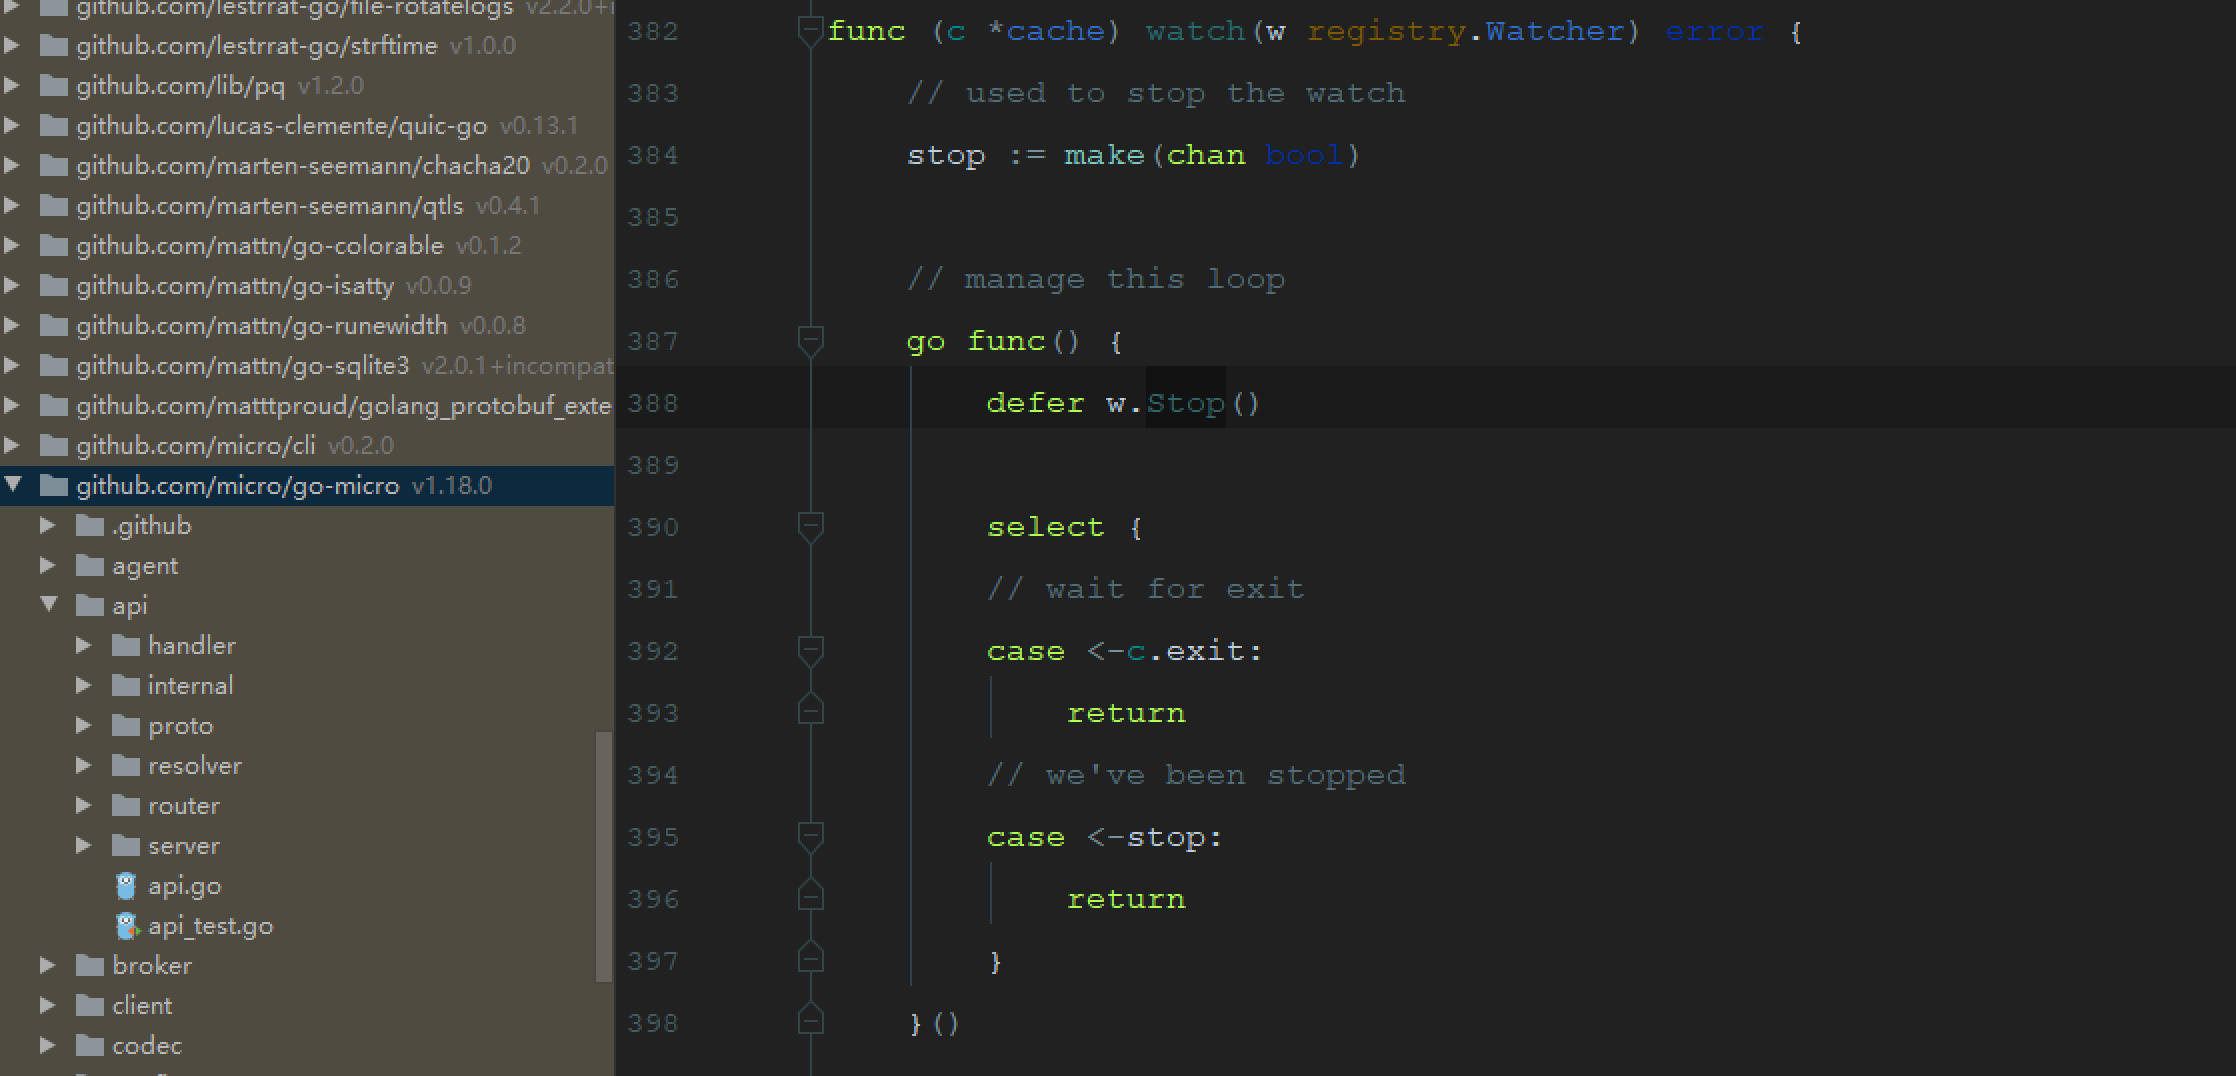Fold the watch function at line 382
The height and width of the screenshot is (1076, 2236).
[x=811, y=32]
